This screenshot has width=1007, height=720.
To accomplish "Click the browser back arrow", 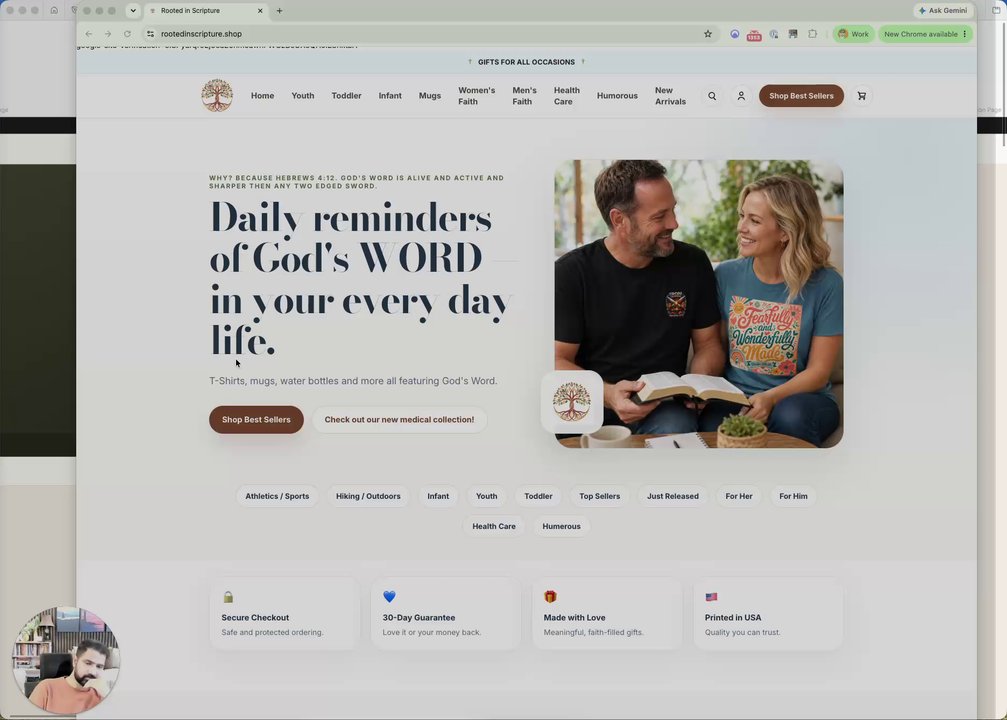I will point(89,34).
